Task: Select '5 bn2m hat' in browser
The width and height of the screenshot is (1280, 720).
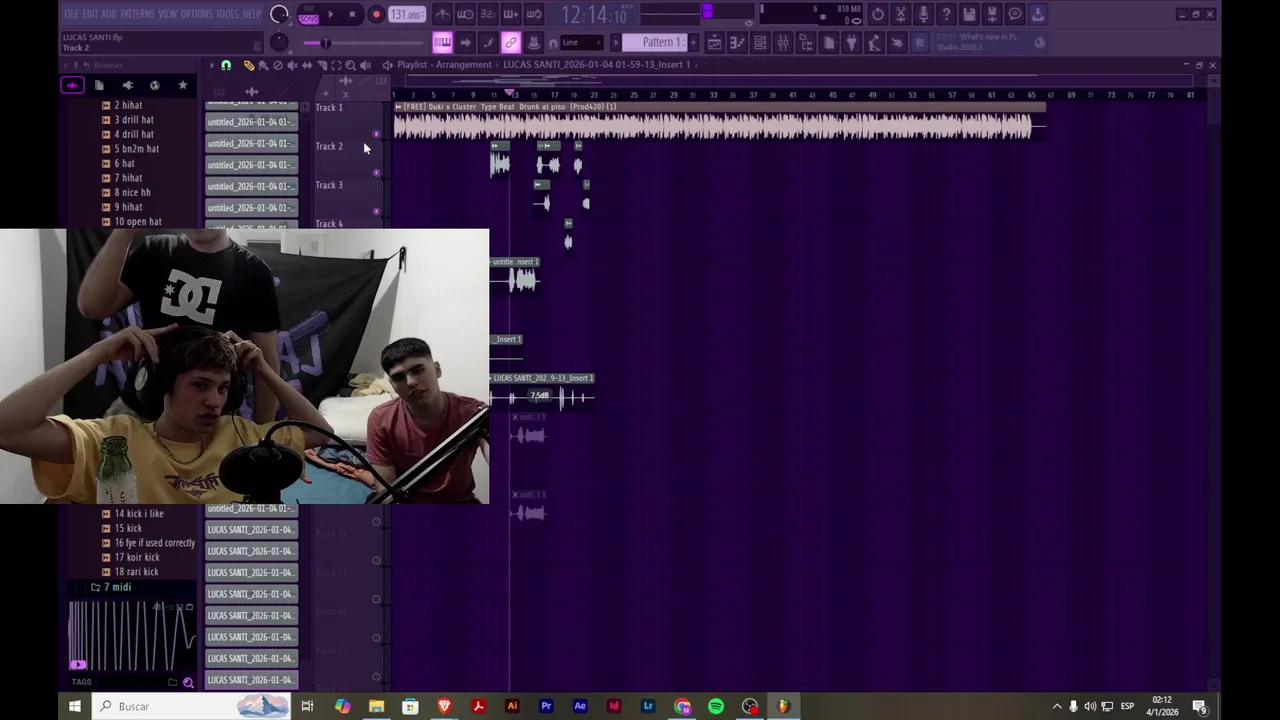Action: pyautogui.click(x=136, y=149)
